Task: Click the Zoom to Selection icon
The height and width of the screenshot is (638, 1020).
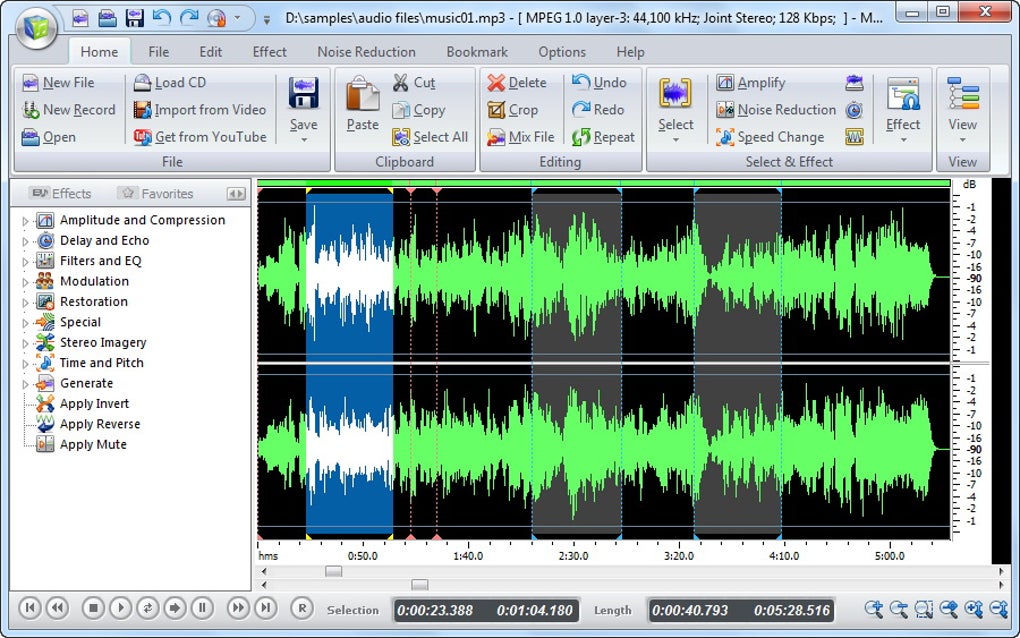Action: coord(923,610)
